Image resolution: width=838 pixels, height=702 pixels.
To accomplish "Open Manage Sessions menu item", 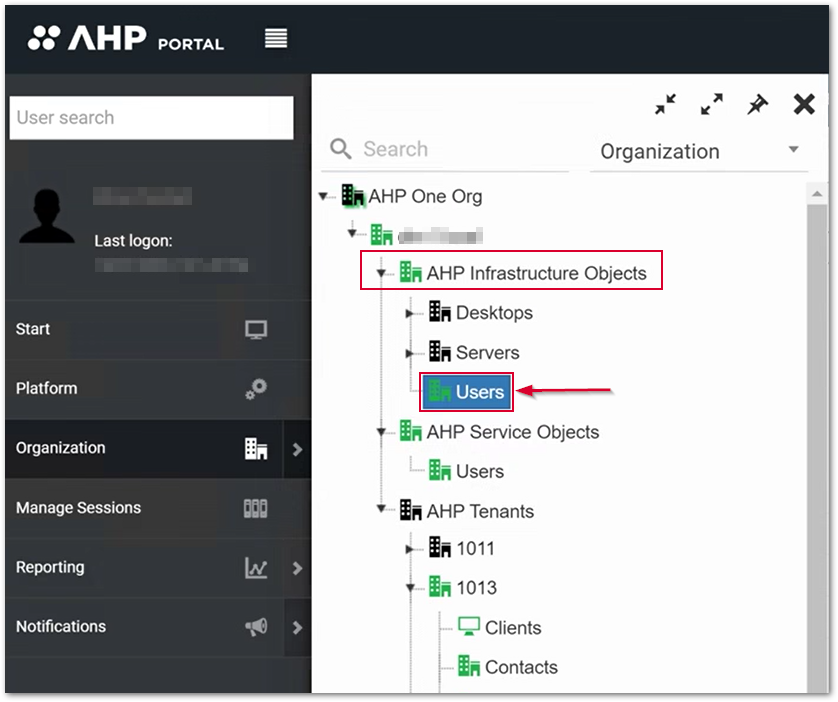I will (158, 508).
